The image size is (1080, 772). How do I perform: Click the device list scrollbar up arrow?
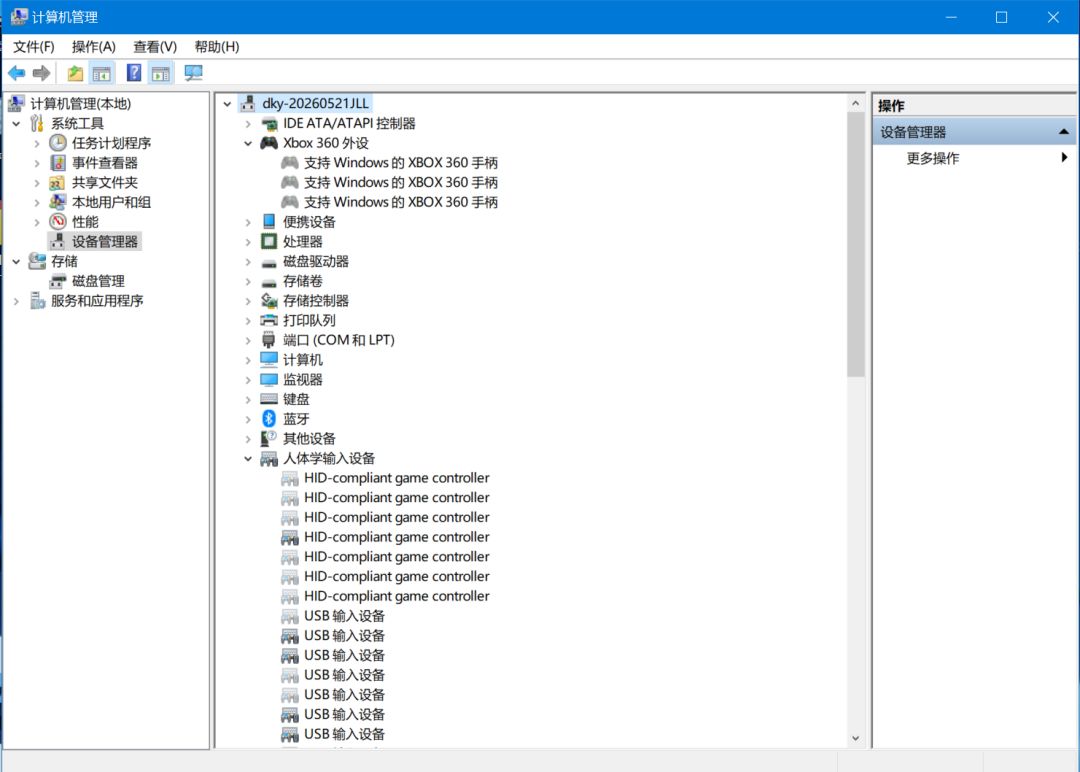855,103
